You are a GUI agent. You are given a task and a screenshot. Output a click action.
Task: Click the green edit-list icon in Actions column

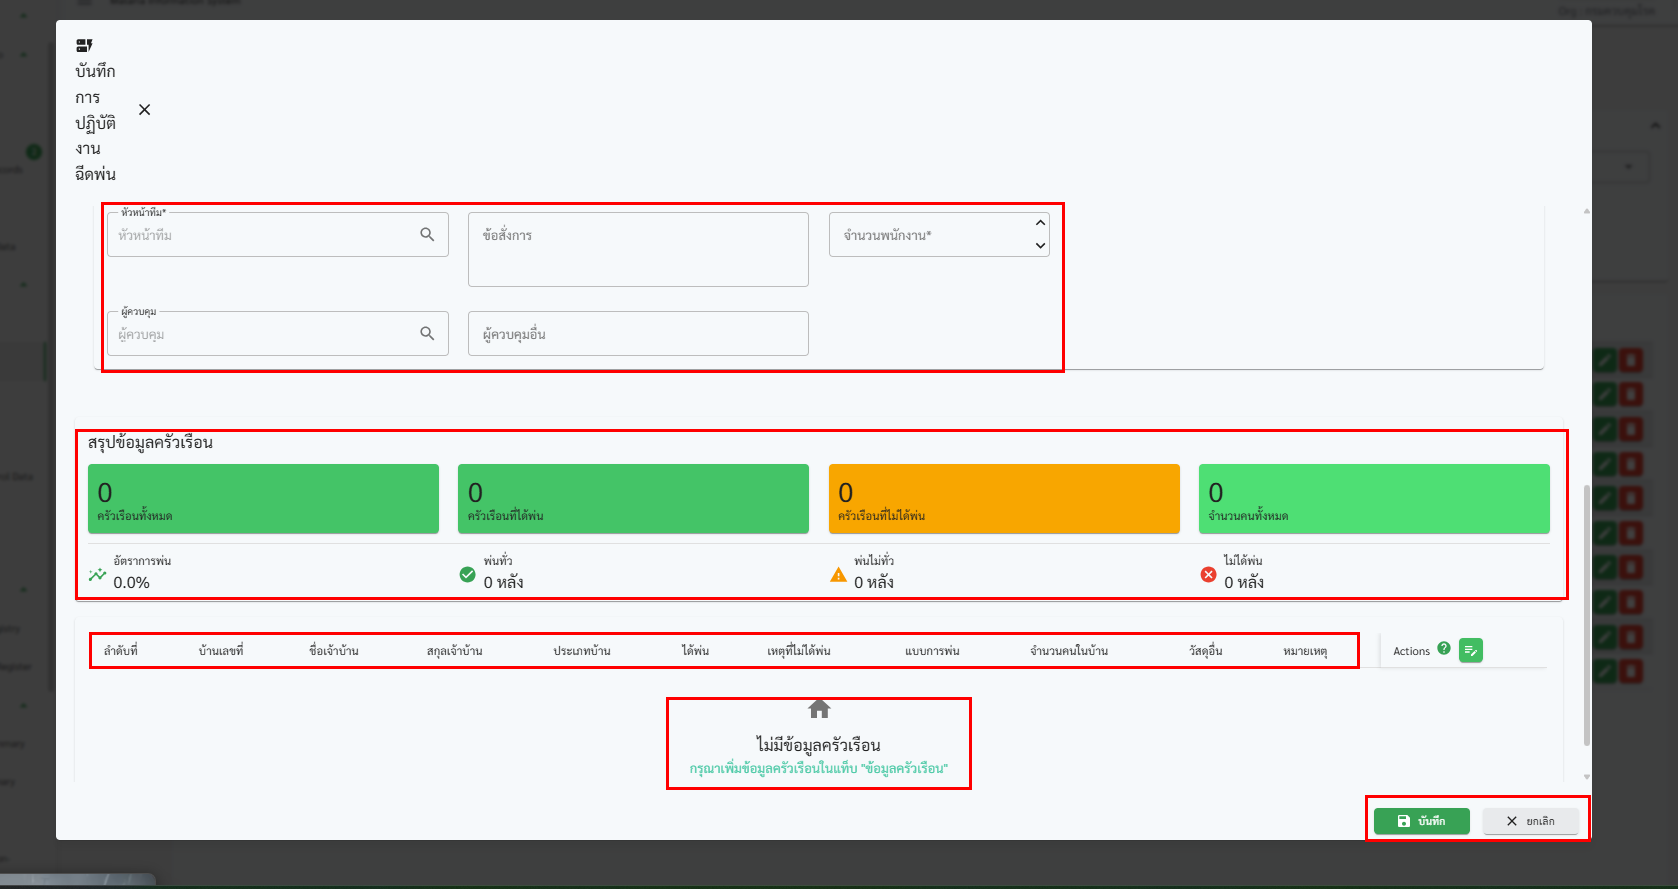1470,651
